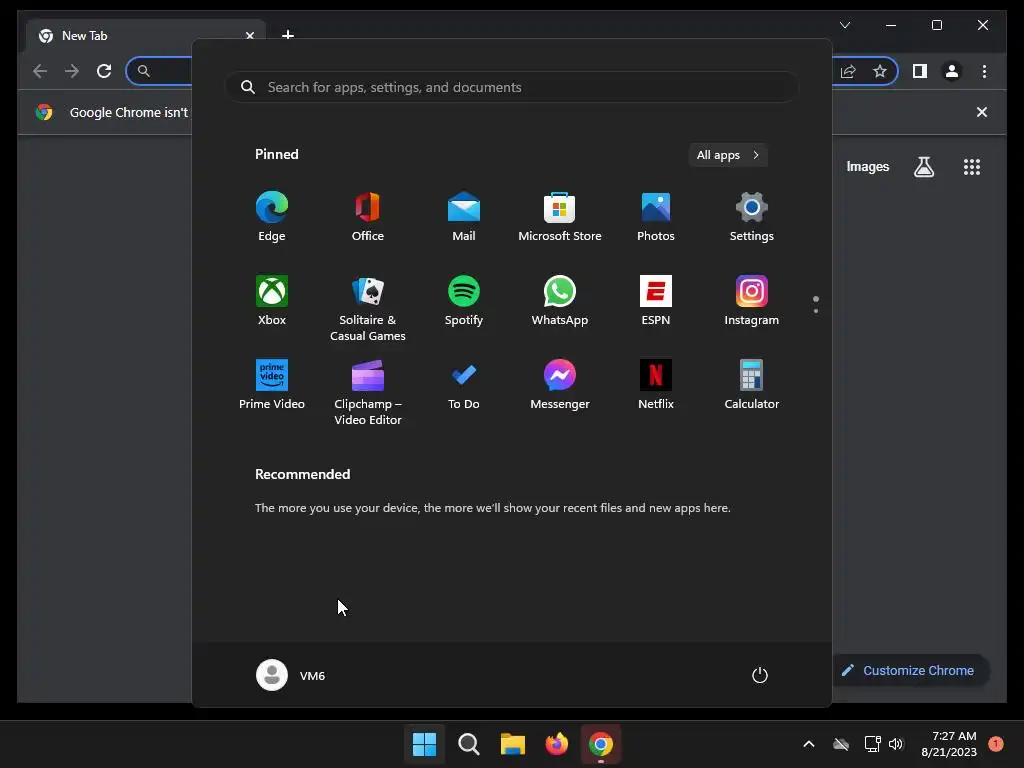Open WhatsApp

tap(560, 300)
